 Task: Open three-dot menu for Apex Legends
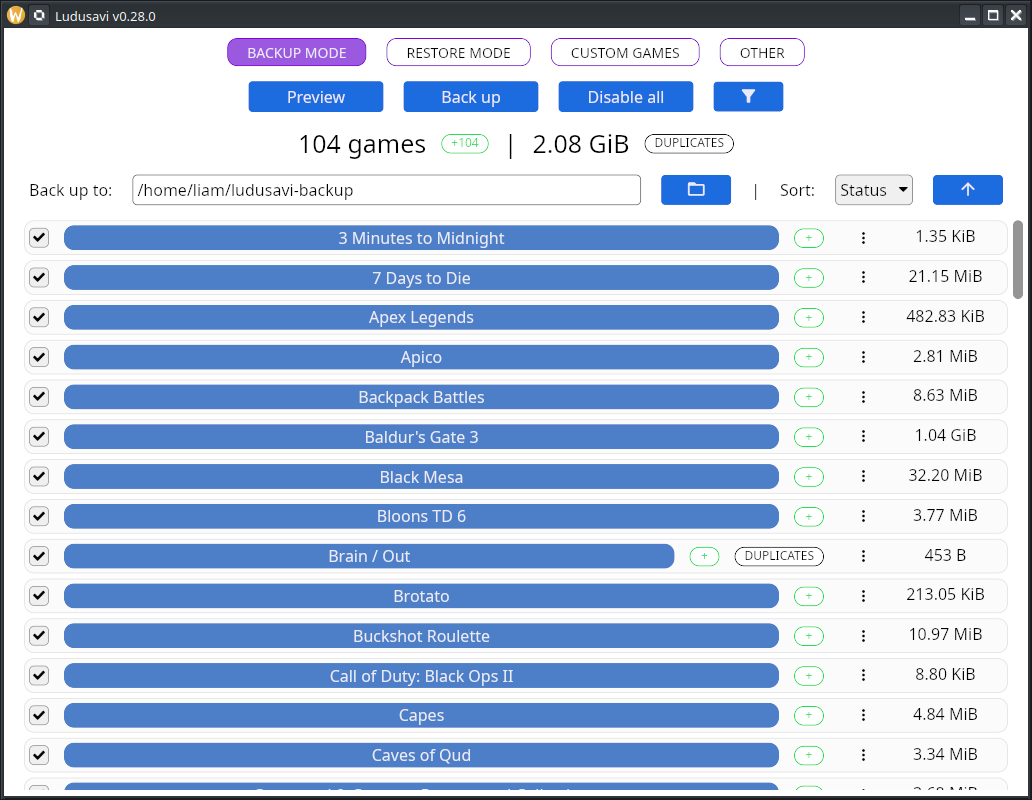tap(863, 318)
